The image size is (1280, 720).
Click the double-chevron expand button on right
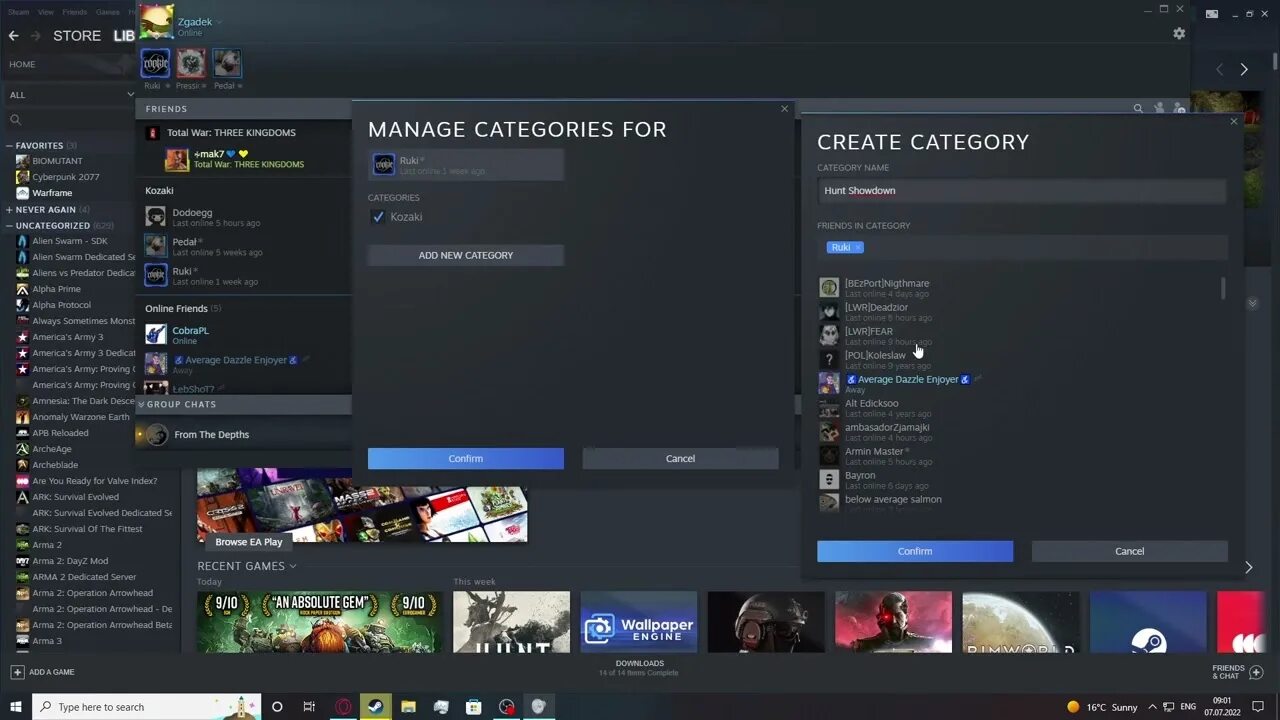[x=1252, y=303]
